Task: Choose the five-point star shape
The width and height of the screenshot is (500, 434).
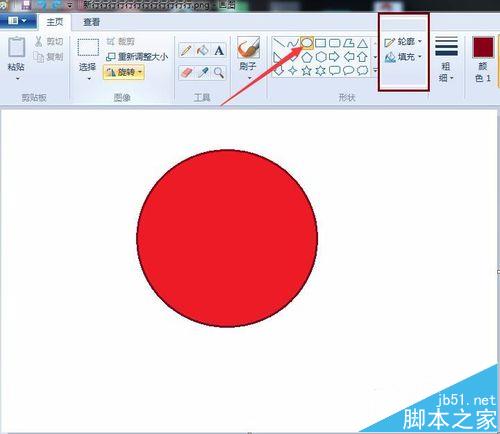Action: click(x=306, y=70)
